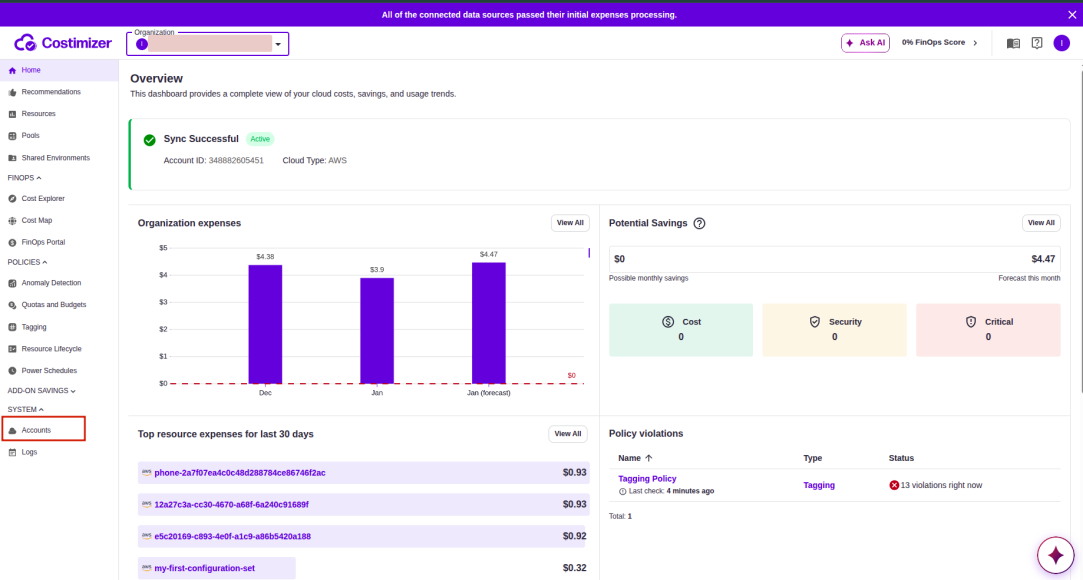Screen dimensions: 1083x580
Task: View All potential savings
Action: click(1041, 223)
